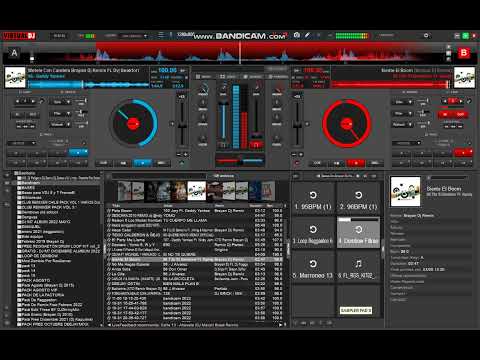Open Filter effect dropdown on deck A
480x360 pixels.
pyautogui.click(x=60, y=113)
